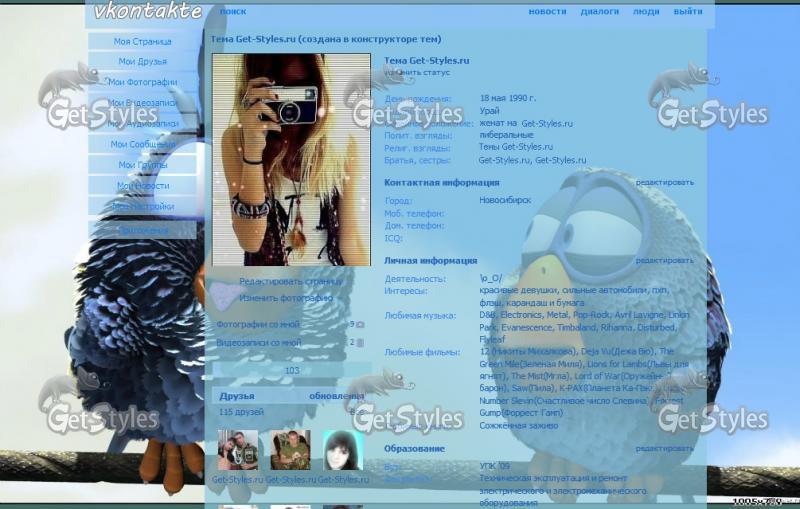Click the Урай hometown link
Image resolution: width=800 pixels, height=509 pixels.
click(489, 111)
